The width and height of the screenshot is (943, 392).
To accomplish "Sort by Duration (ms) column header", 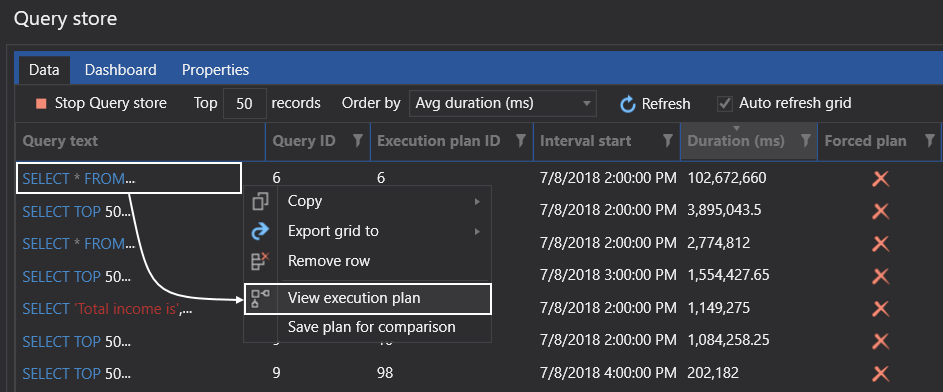I will (x=736, y=141).
